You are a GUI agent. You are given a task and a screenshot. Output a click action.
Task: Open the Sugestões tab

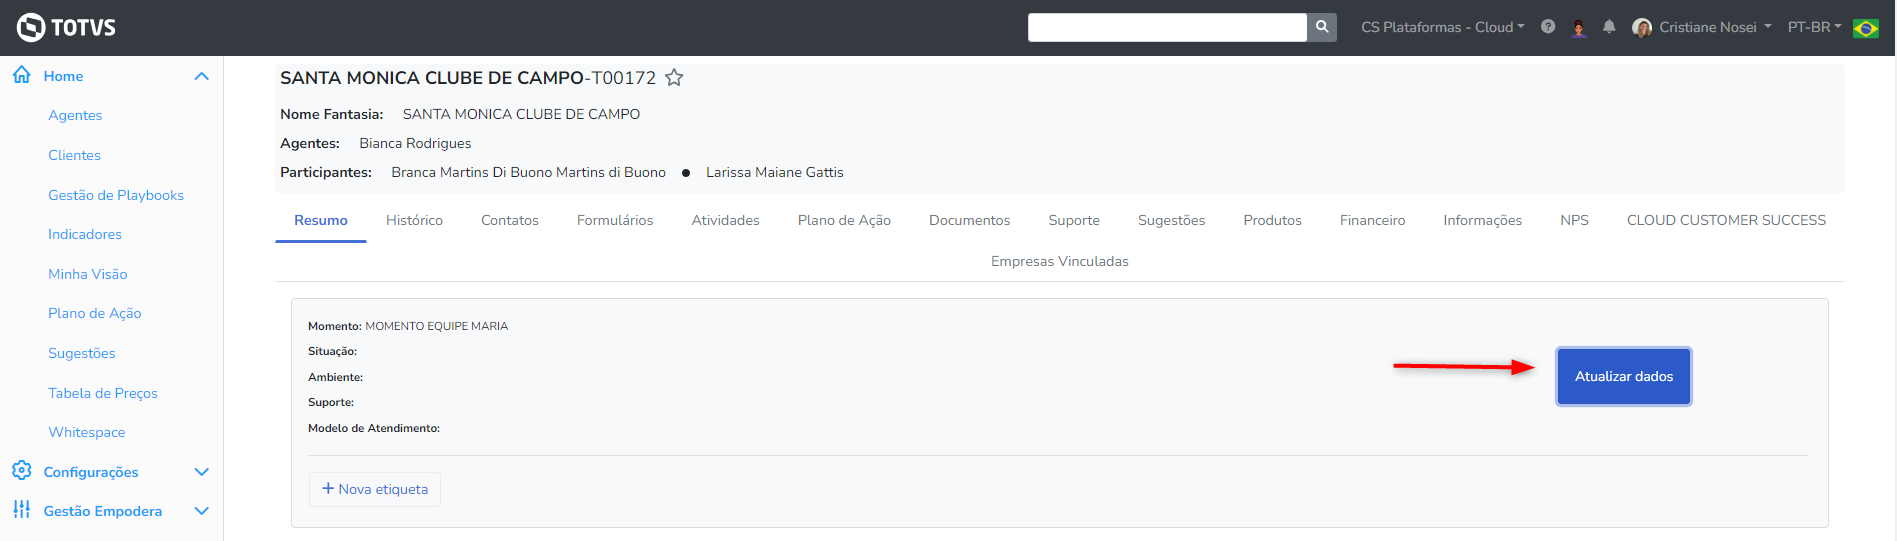click(x=1172, y=220)
